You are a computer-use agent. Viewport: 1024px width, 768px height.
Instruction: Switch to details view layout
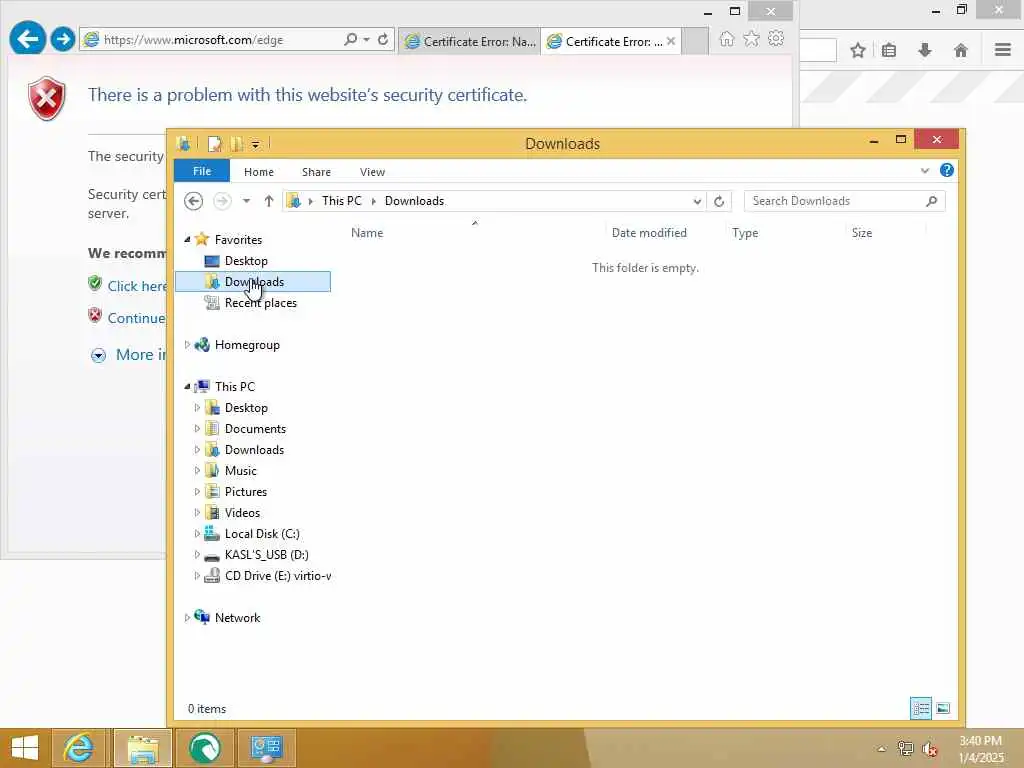pos(921,708)
